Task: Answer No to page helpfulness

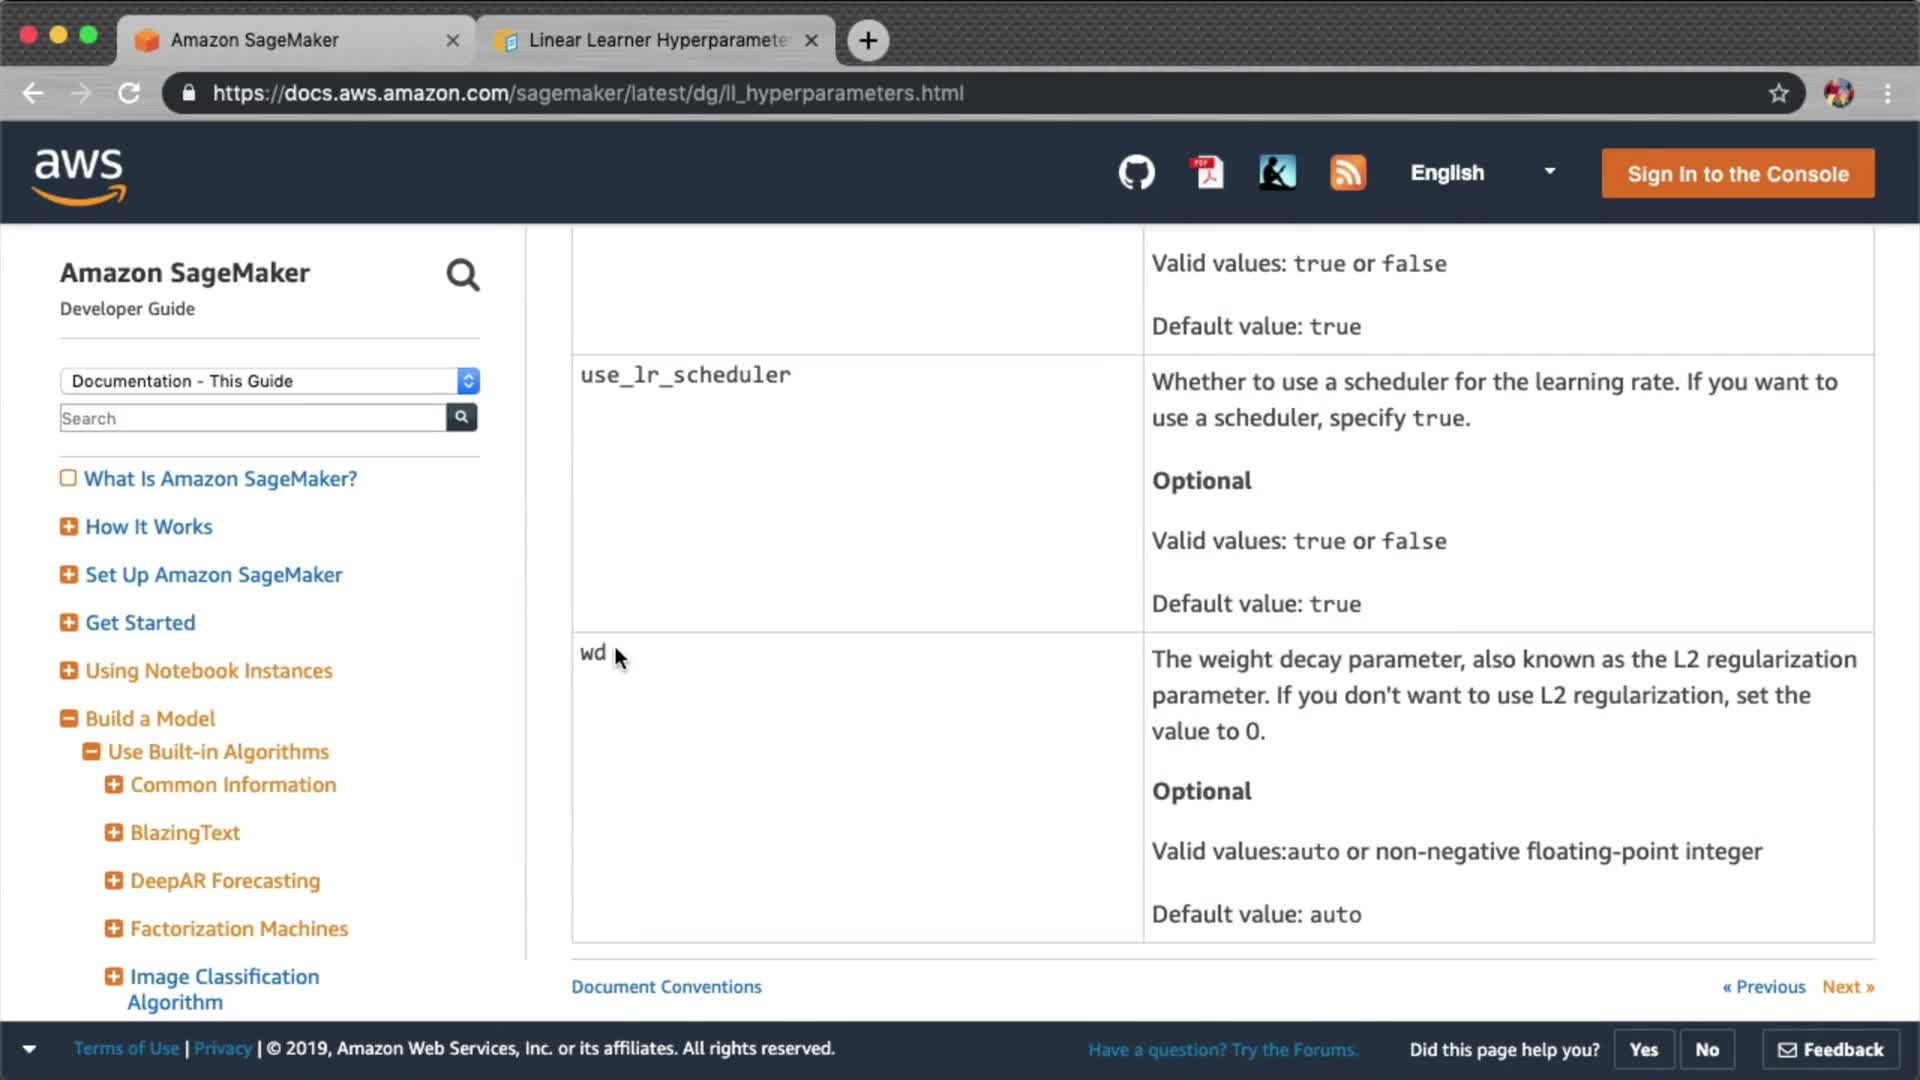Action: point(1706,1049)
